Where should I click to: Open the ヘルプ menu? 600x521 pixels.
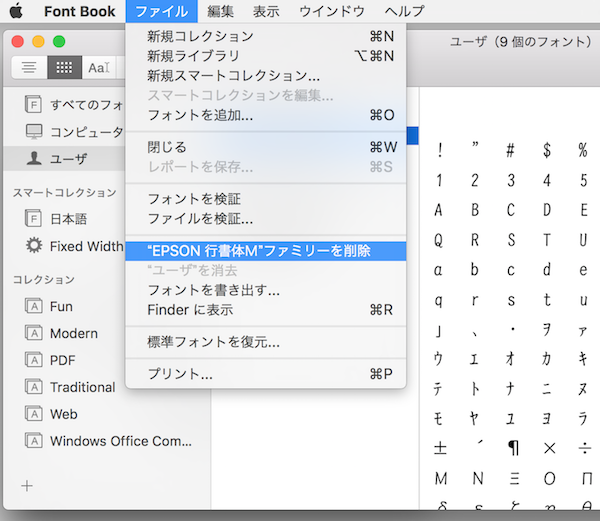click(404, 11)
